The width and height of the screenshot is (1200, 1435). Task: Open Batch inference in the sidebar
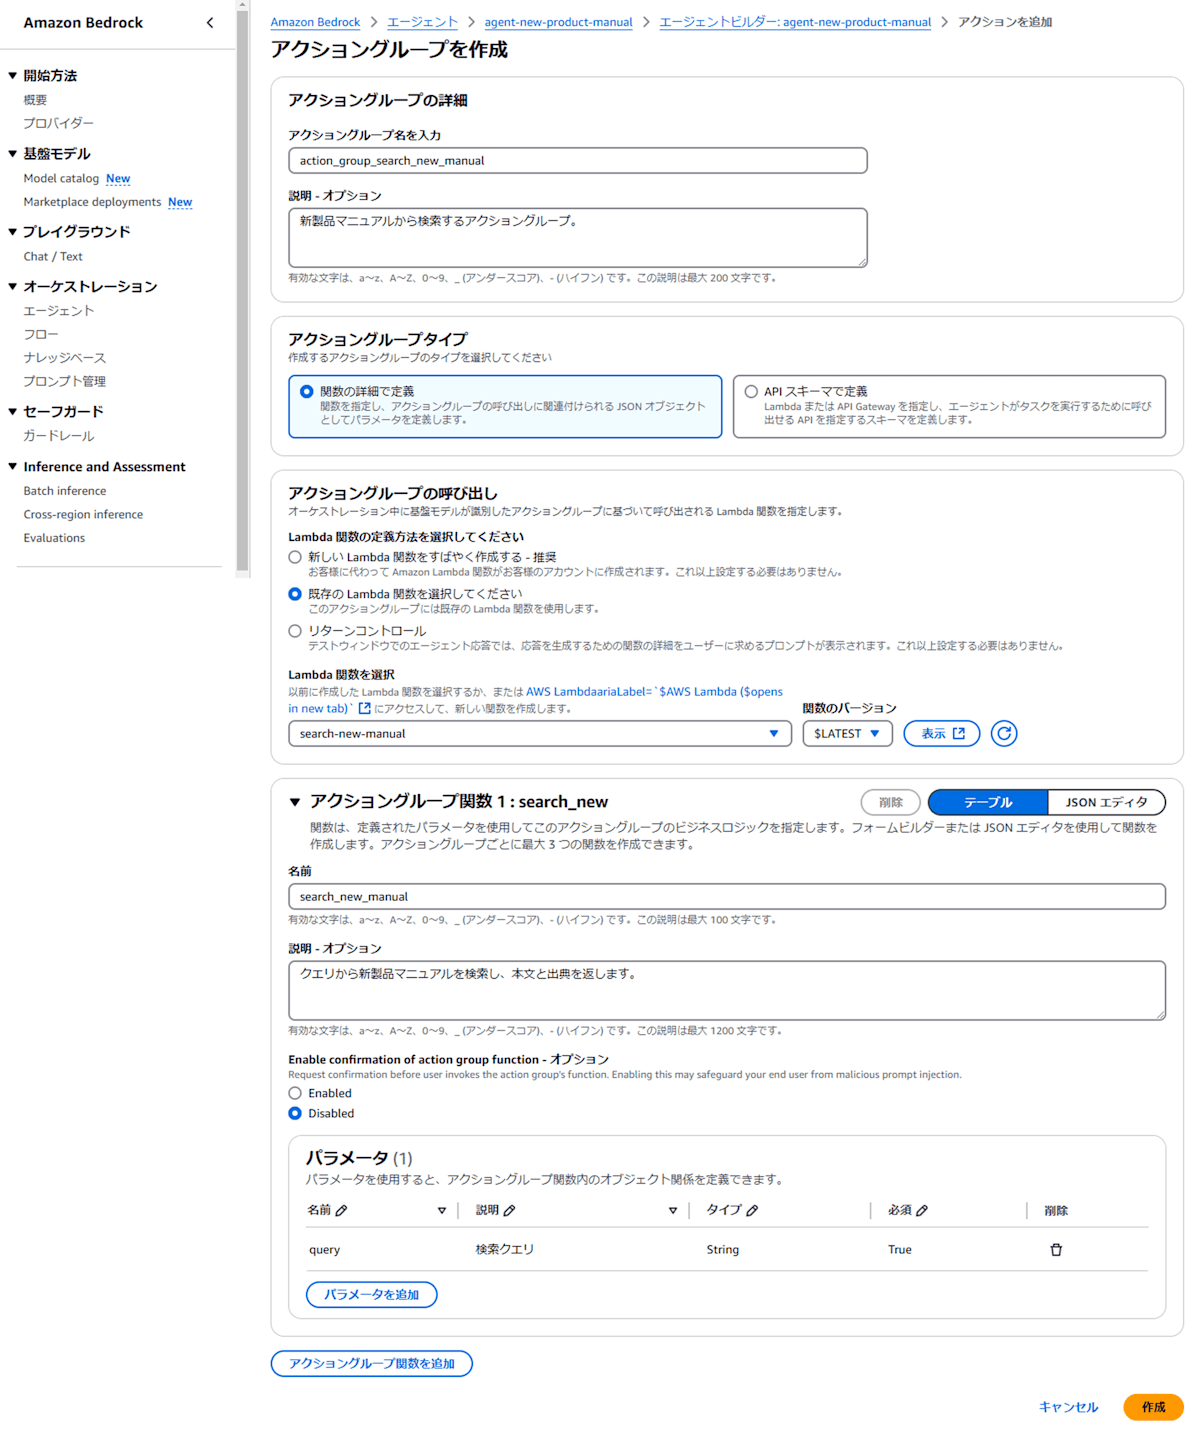[65, 491]
